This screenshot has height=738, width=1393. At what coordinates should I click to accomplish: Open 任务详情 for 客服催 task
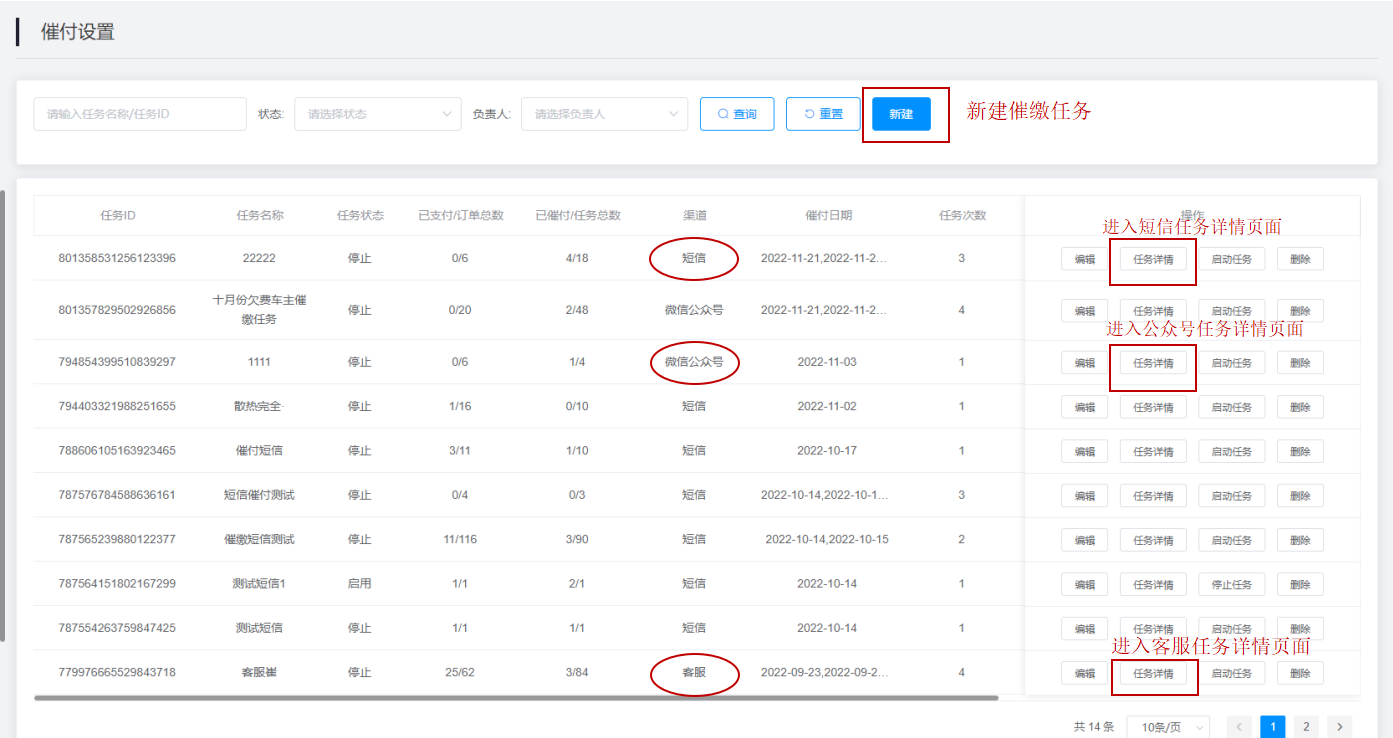pos(1153,673)
